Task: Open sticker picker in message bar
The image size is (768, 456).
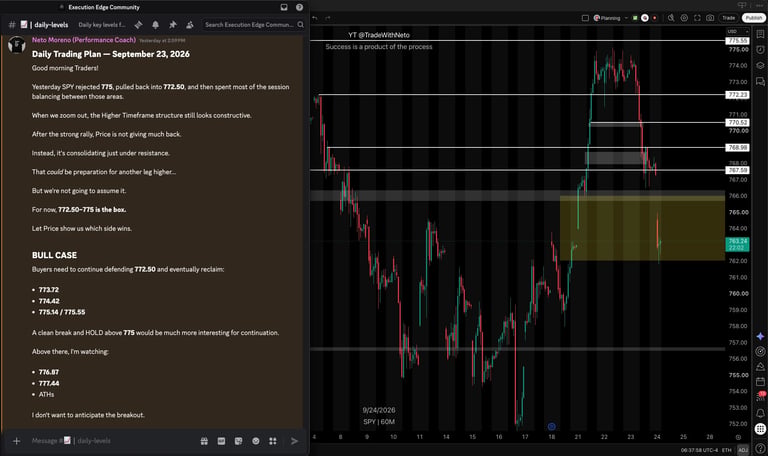Action: pyautogui.click(x=239, y=441)
